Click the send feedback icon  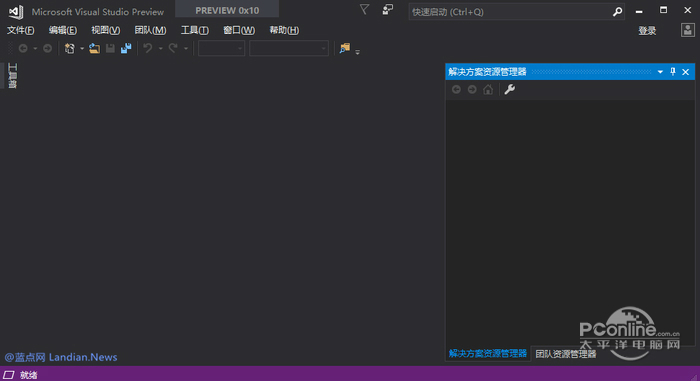point(388,9)
